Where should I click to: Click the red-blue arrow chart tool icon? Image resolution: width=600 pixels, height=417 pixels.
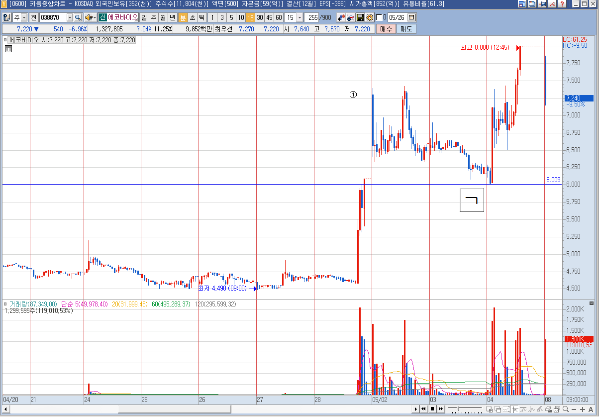[341, 18]
